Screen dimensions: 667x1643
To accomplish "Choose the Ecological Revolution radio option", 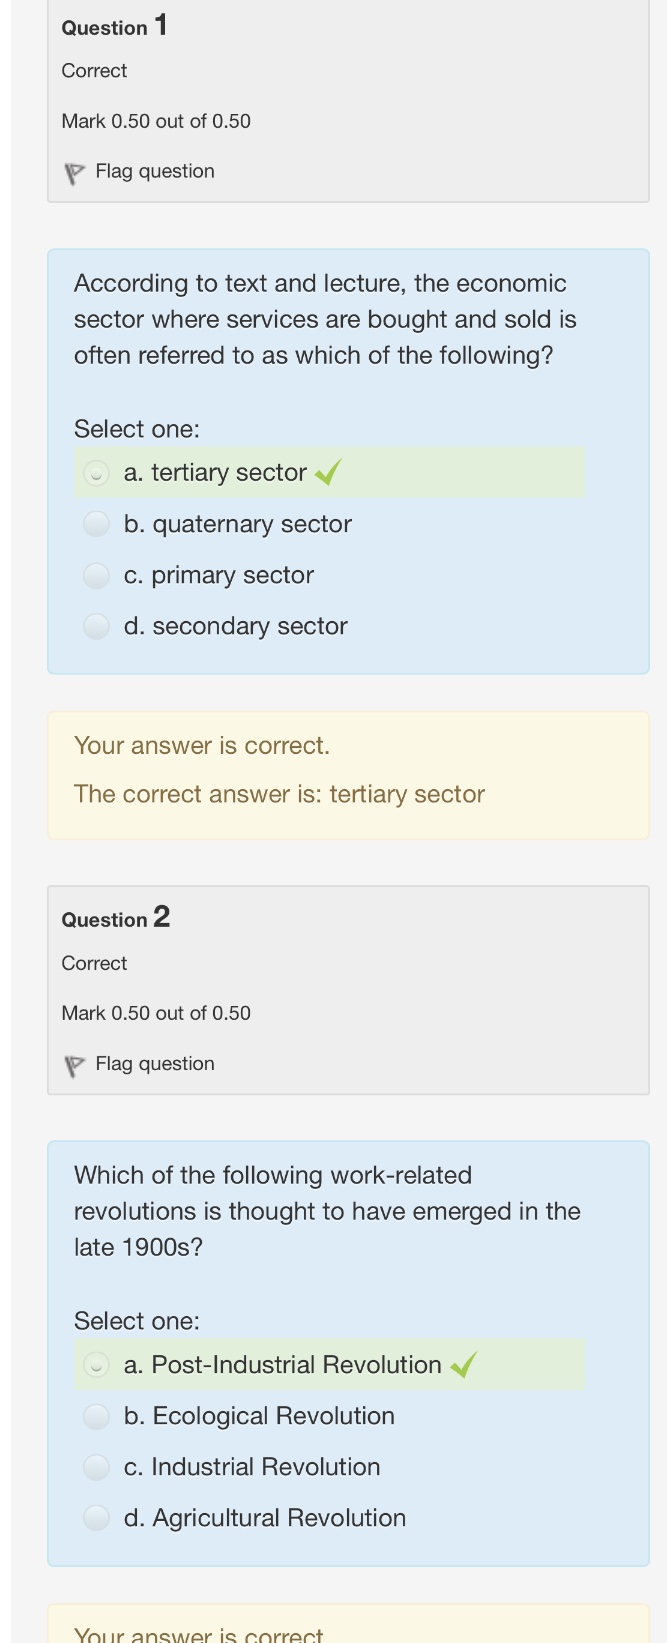I will click(x=96, y=1416).
